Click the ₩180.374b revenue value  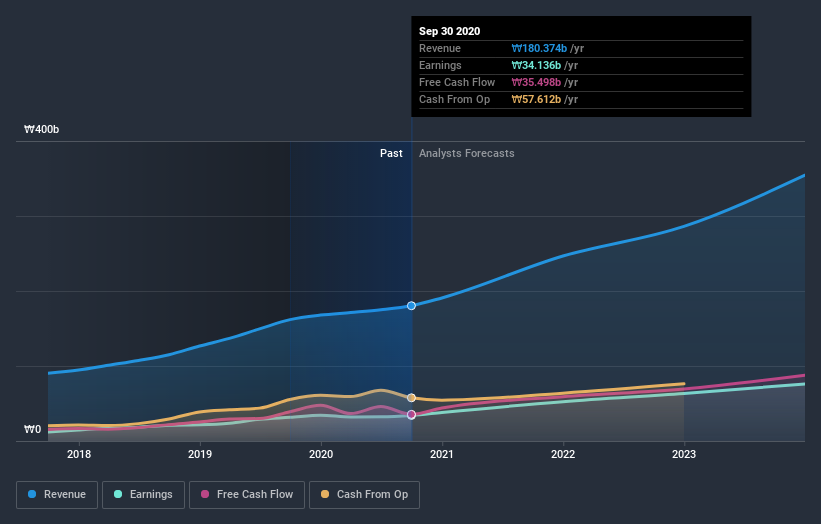tap(539, 48)
